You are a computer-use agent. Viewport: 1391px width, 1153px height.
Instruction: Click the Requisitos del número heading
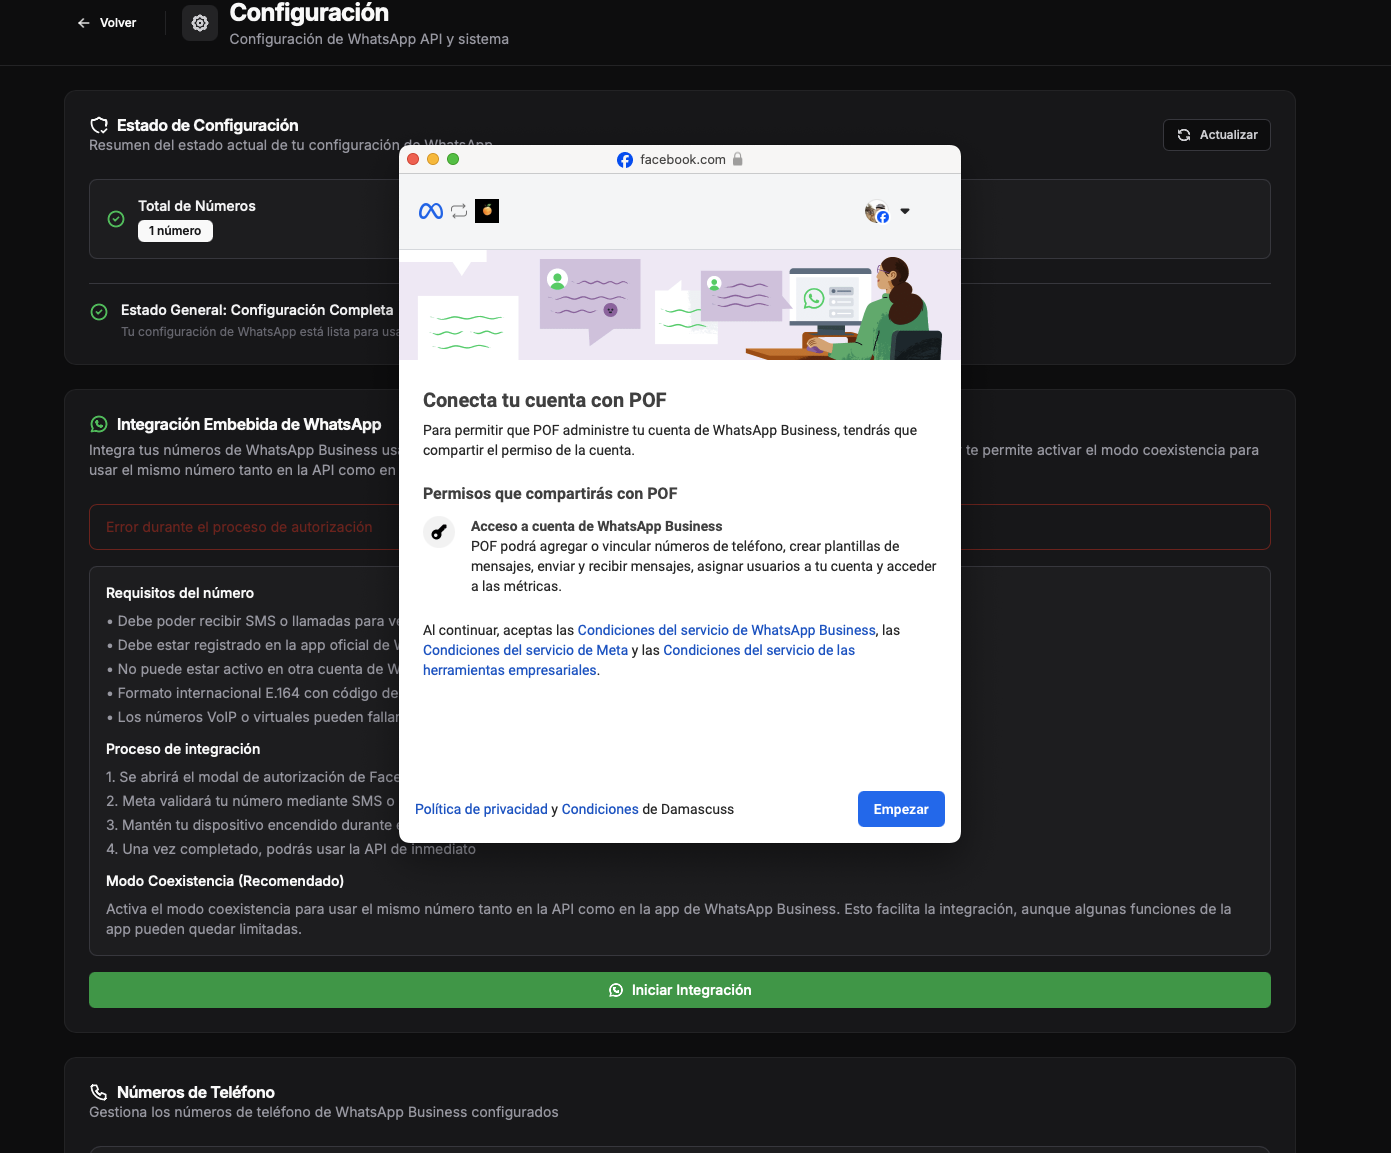click(x=180, y=593)
